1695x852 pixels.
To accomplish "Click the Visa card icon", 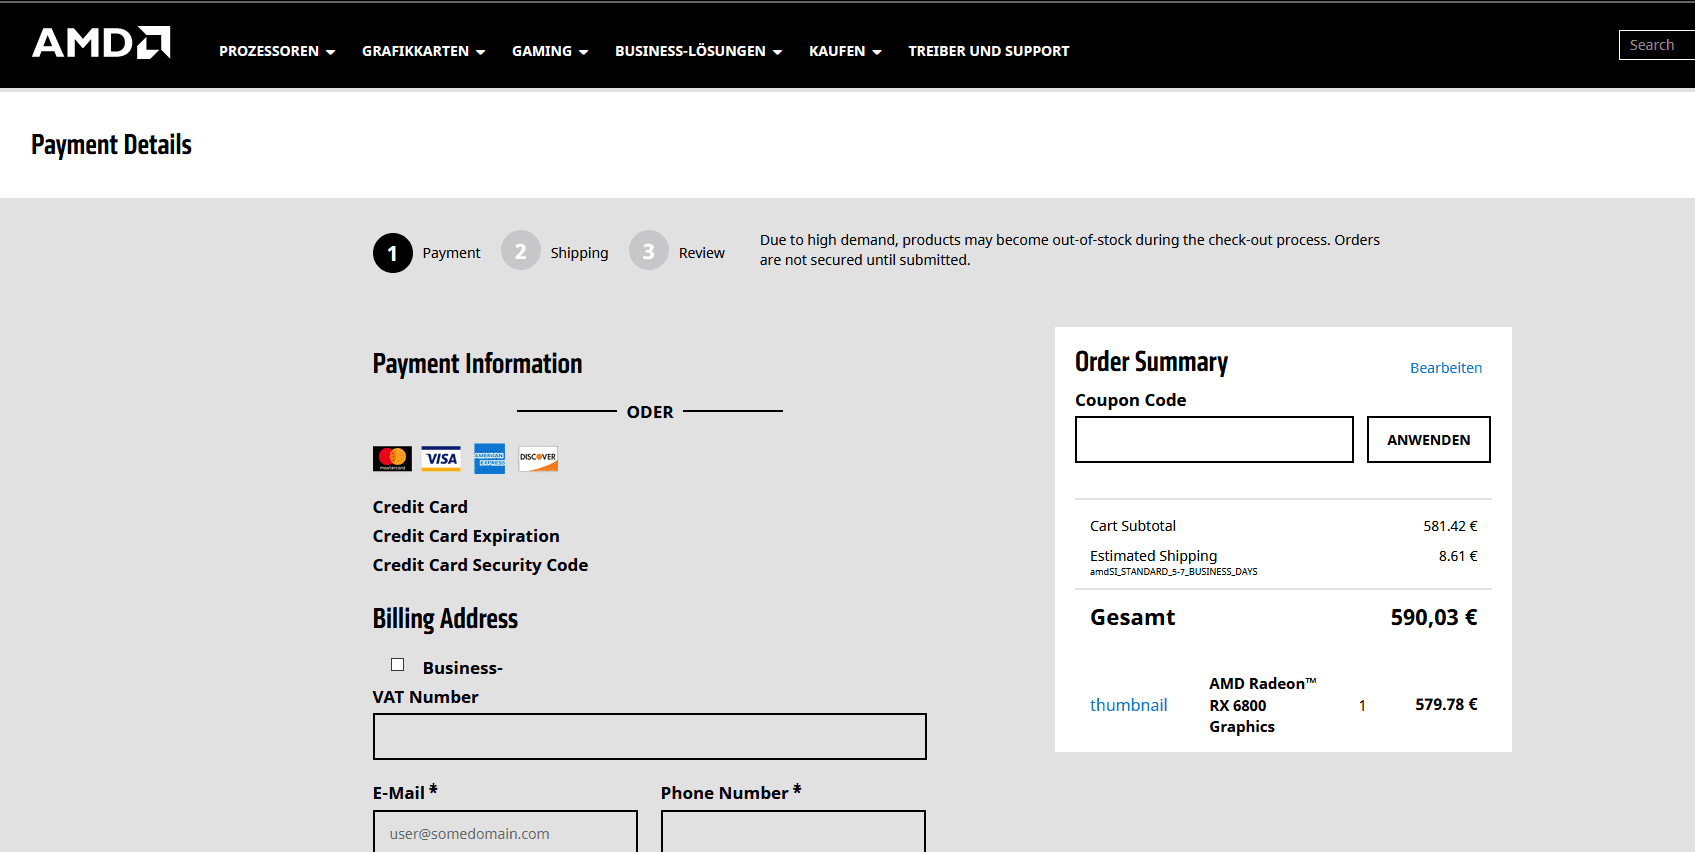I will pyautogui.click(x=441, y=459).
